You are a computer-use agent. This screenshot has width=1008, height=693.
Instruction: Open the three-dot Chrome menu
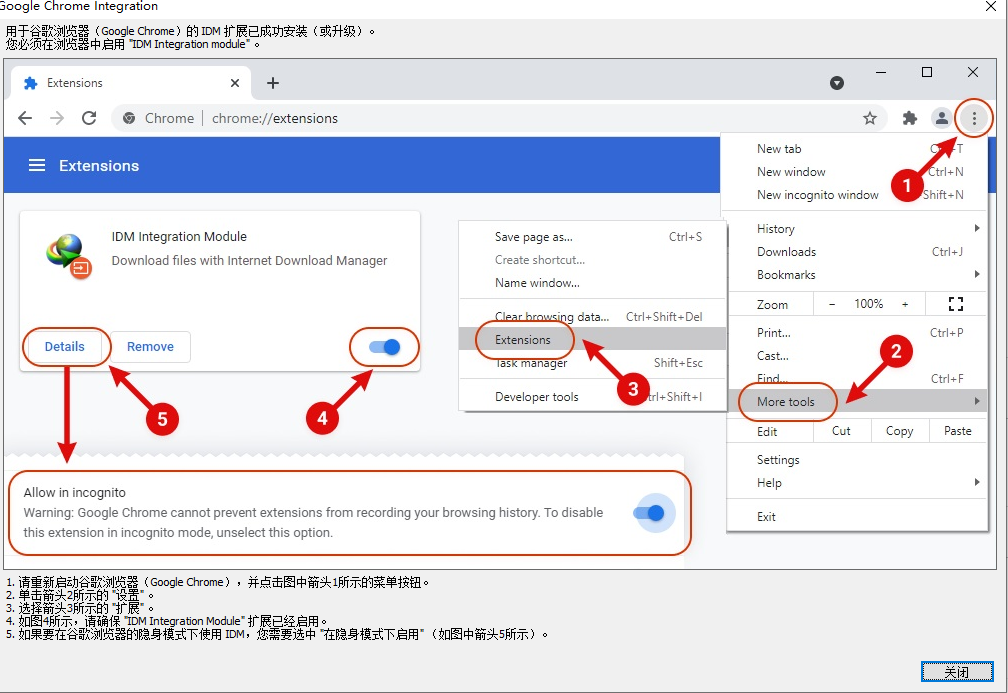(x=975, y=118)
